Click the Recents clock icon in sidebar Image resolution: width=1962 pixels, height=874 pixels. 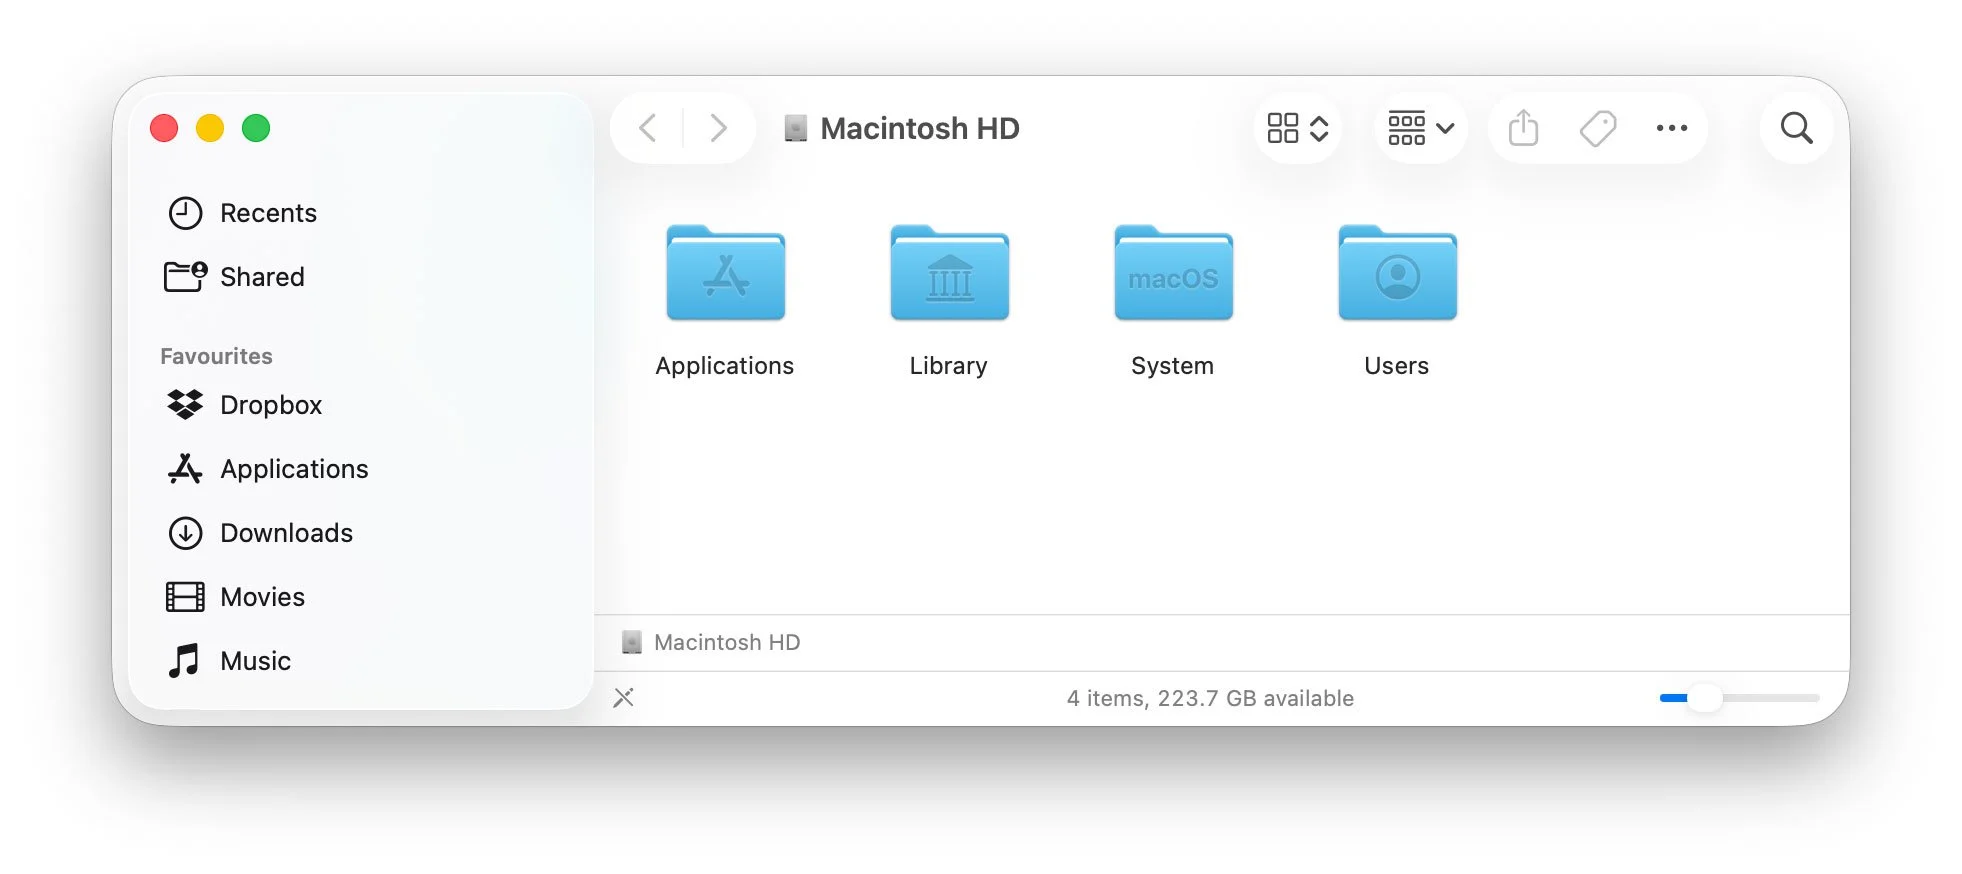[185, 213]
